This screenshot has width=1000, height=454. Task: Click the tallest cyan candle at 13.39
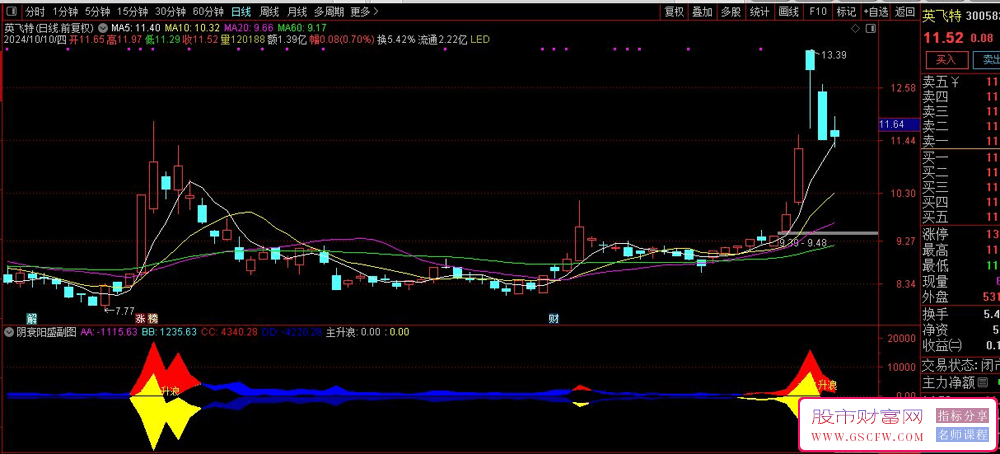click(x=810, y=60)
